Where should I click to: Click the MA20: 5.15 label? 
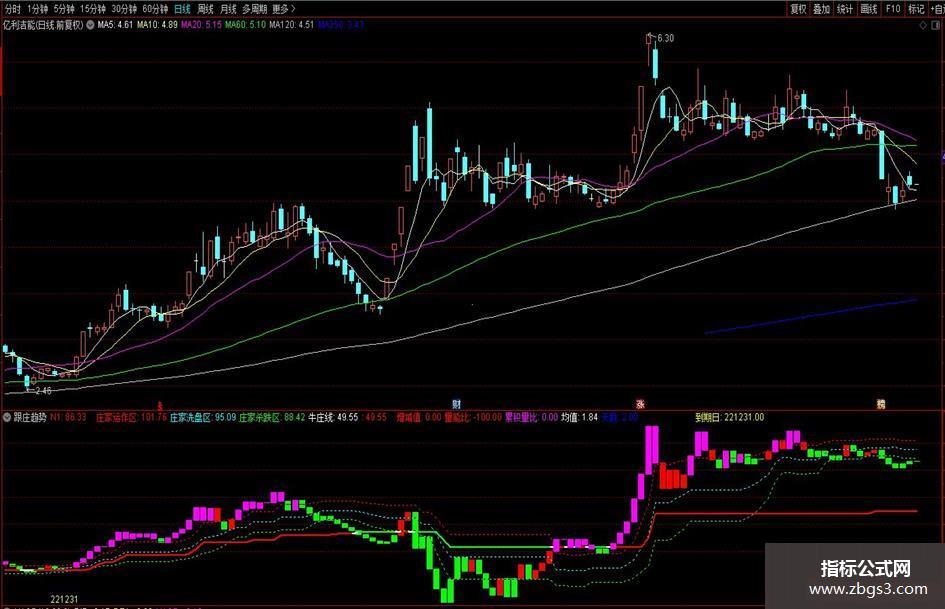pos(201,25)
